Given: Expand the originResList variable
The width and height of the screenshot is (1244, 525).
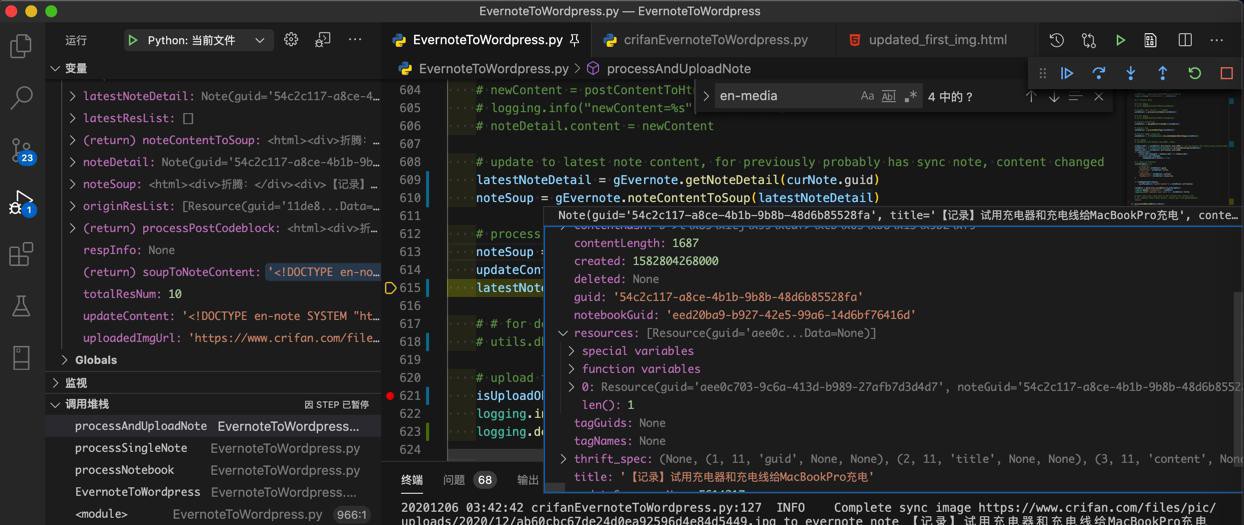Looking at the screenshot, I should 72,206.
